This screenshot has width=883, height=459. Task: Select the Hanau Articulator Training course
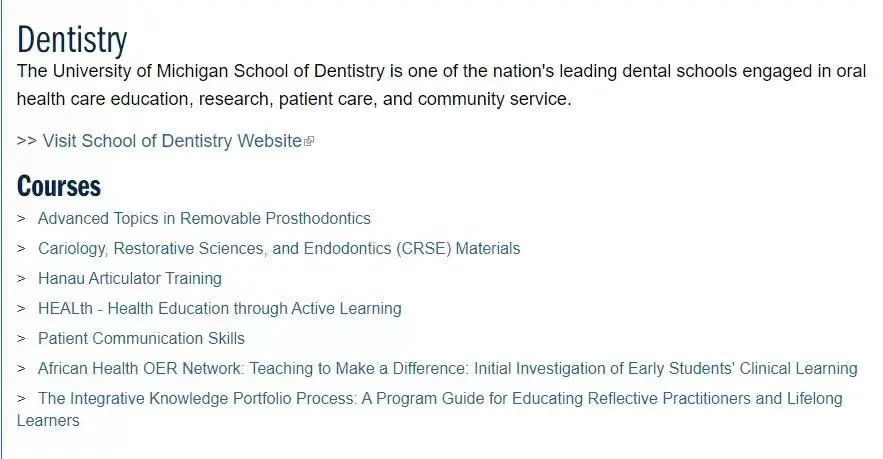point(130,278)
